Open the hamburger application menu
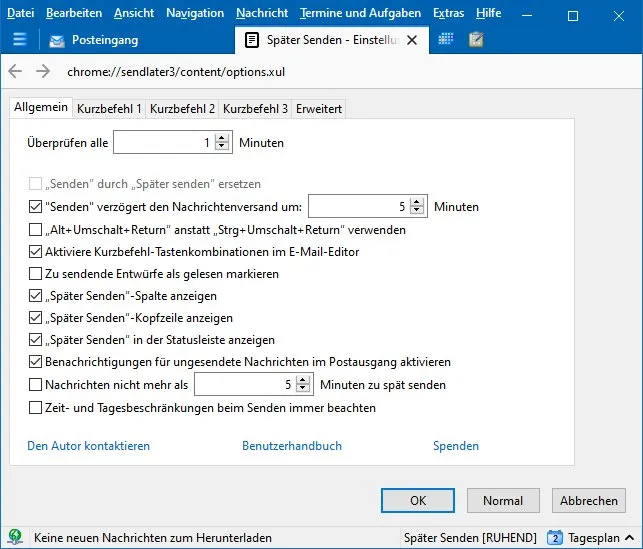 click(x=20, y=40)
